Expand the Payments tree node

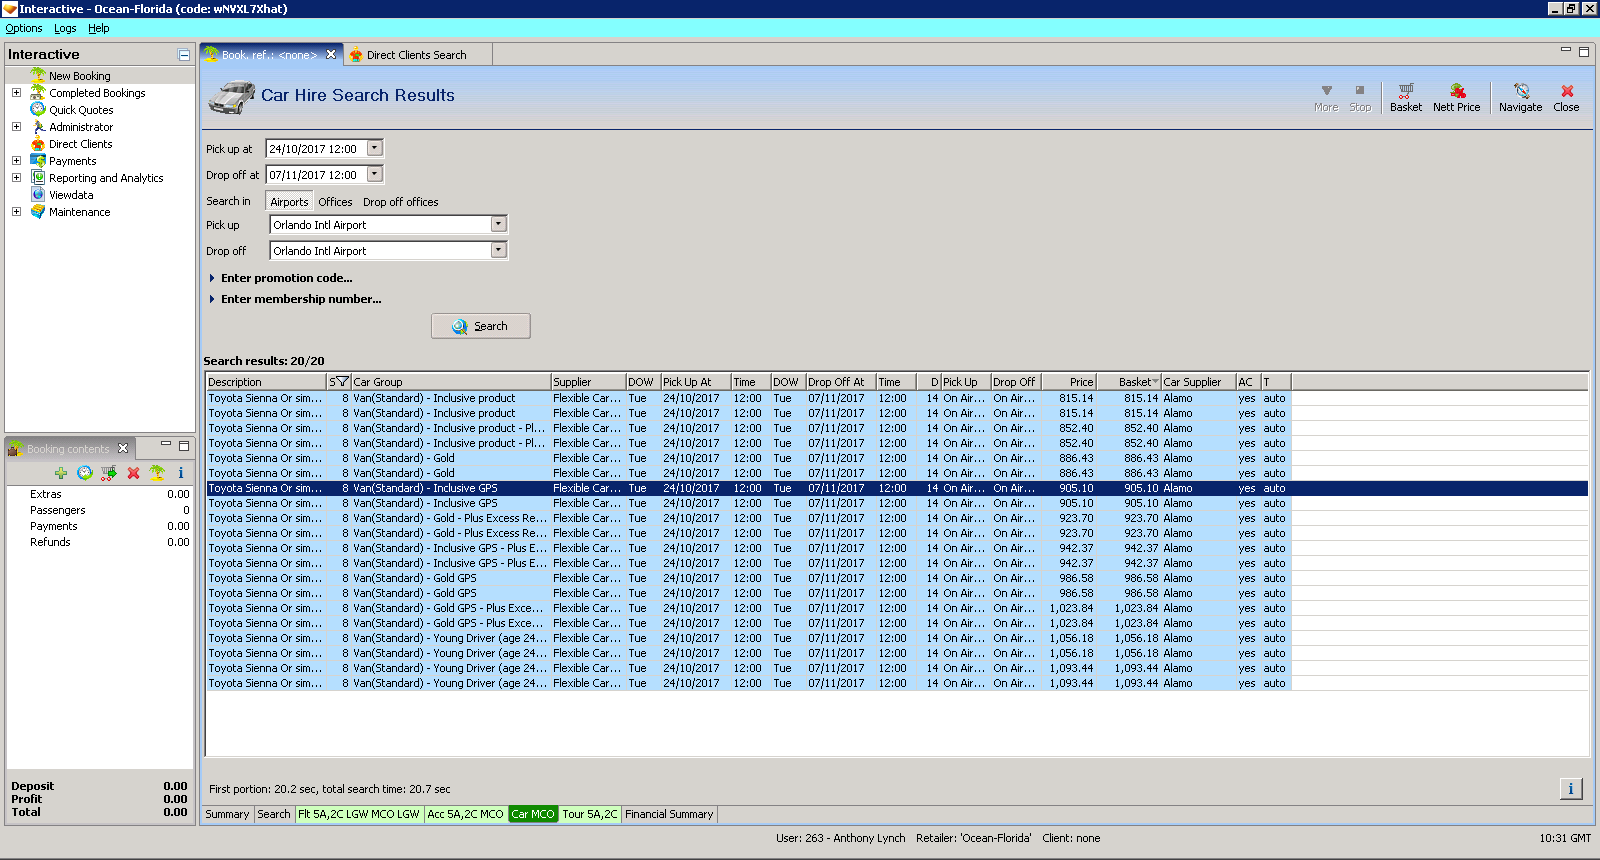click(x=16, y=160)
